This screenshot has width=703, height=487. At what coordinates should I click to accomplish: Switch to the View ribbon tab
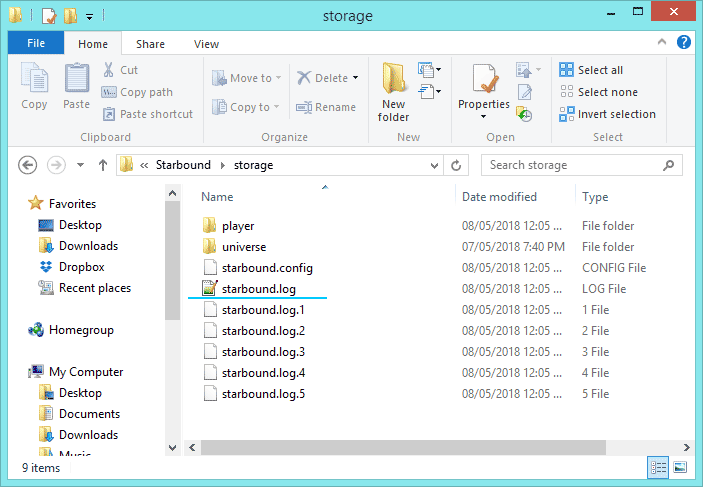(206, 44)
